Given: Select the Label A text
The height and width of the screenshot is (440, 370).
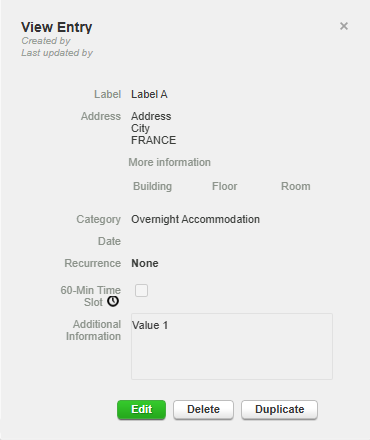Looking at the screenshot, I should click(149, 94).
